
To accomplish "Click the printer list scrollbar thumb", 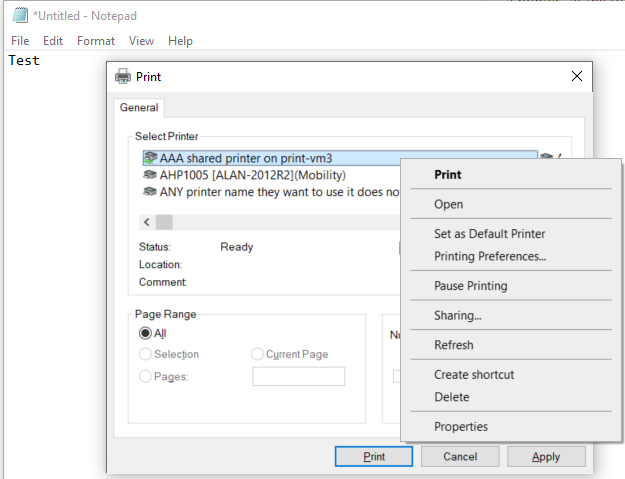I will click(x=164, y=222).
